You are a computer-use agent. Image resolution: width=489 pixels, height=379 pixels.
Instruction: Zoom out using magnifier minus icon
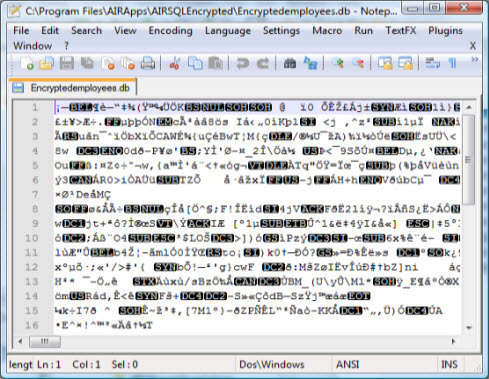(358, 63)
